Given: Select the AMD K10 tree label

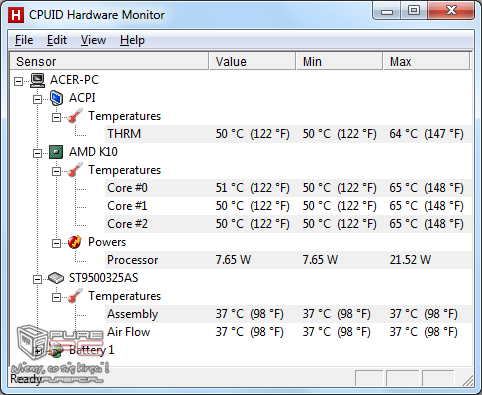Looking at the screenshot, I should click(x=93, y=152).
